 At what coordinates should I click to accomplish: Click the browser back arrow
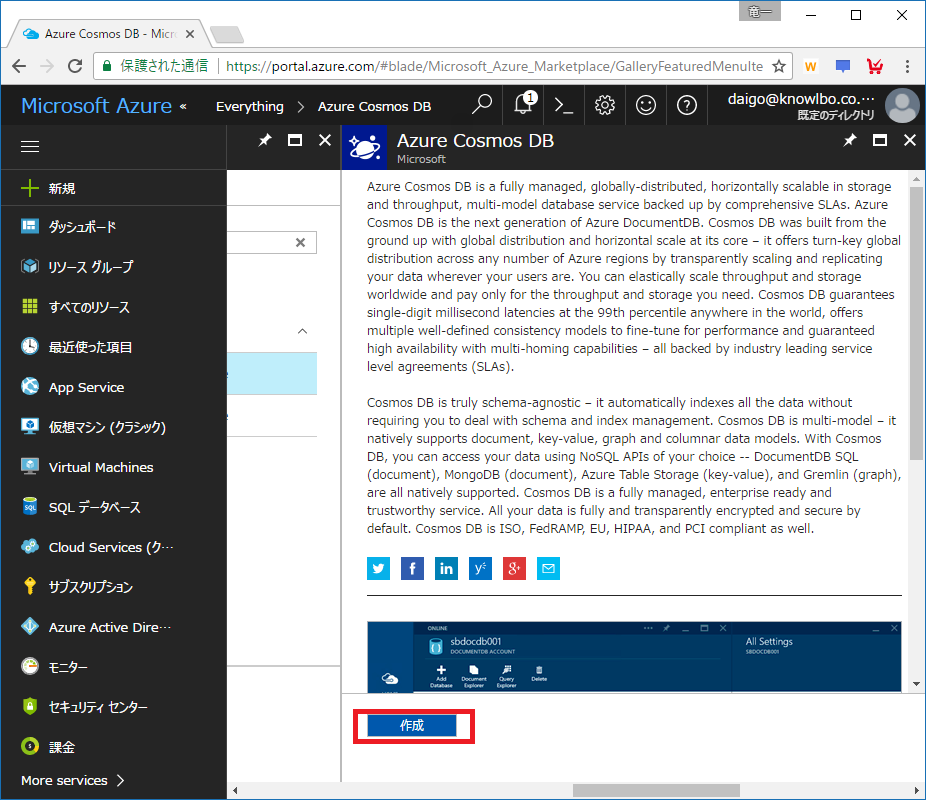click(x=19, y=66)
